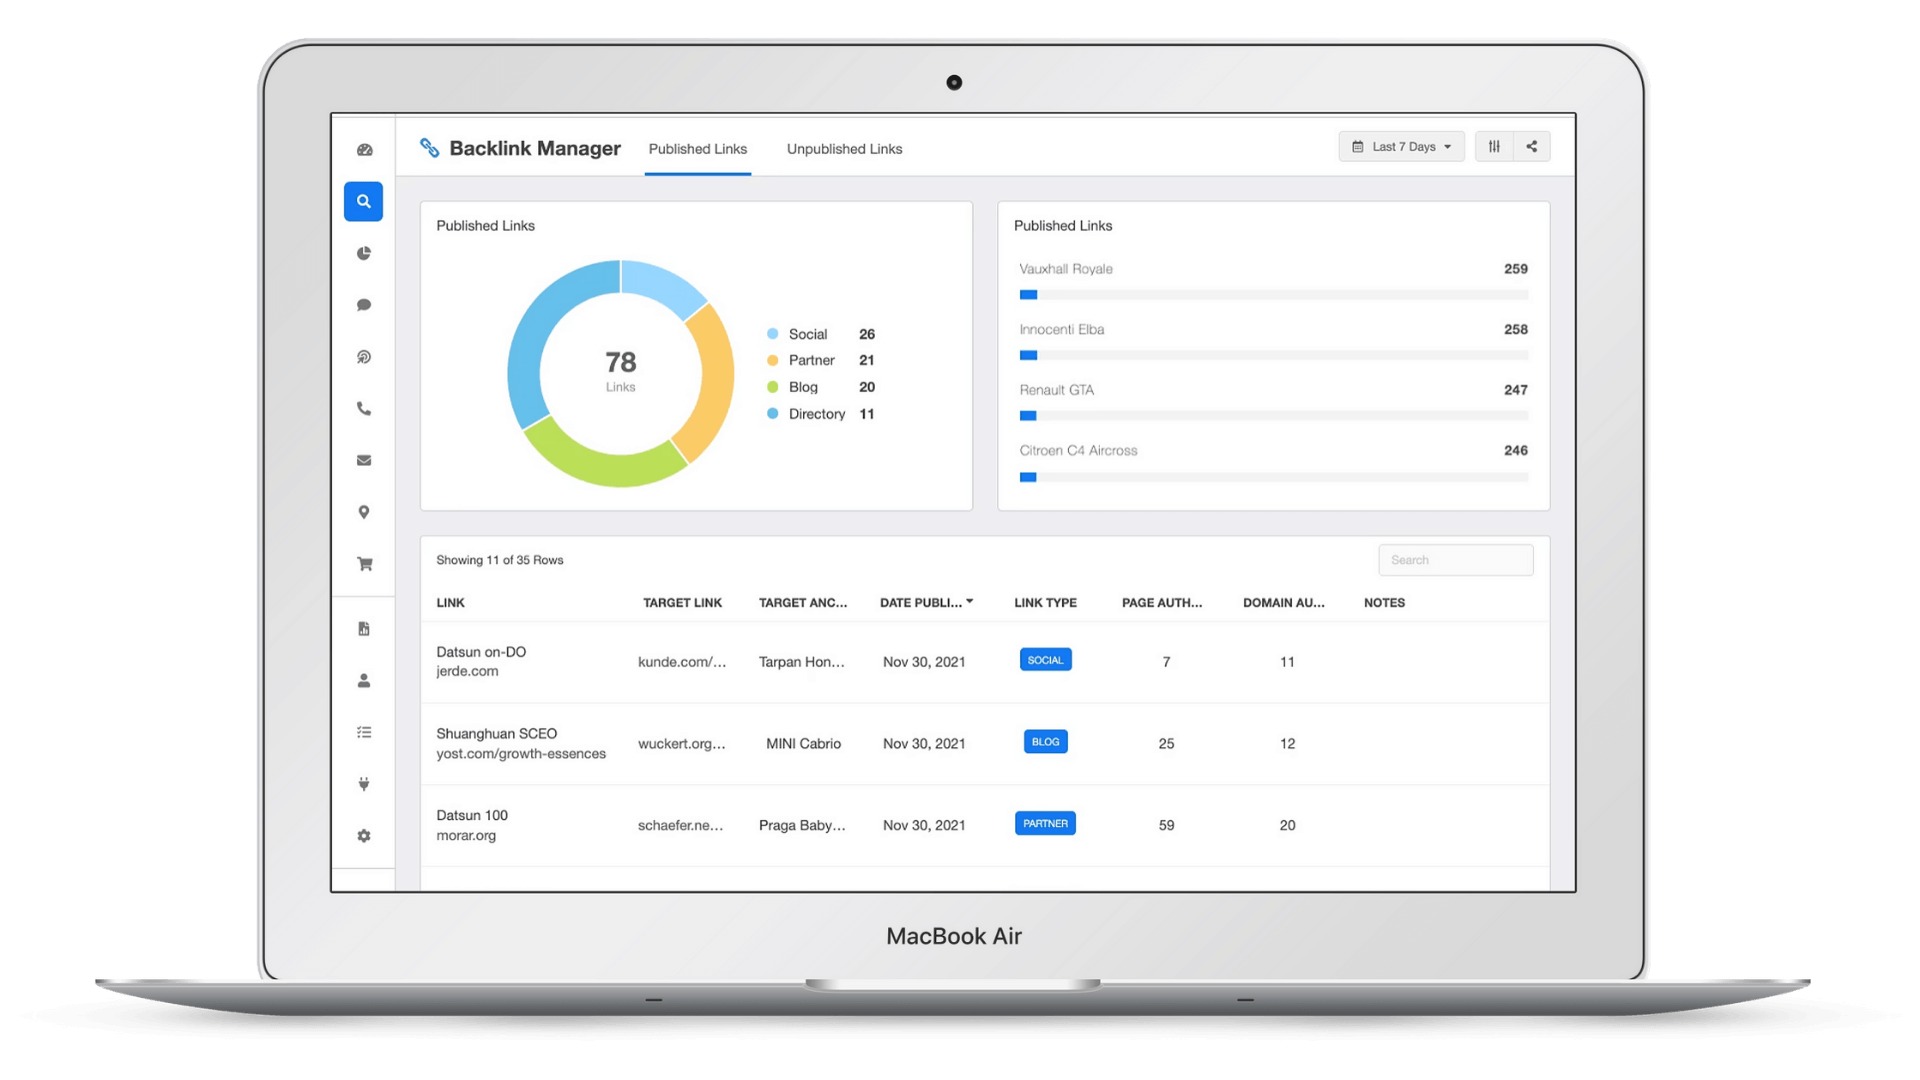The height and width of the screenshot is (1080, 1920).
Task: Click the Showing 11 of 35 Rows text
Action: (x=500, y=560)
